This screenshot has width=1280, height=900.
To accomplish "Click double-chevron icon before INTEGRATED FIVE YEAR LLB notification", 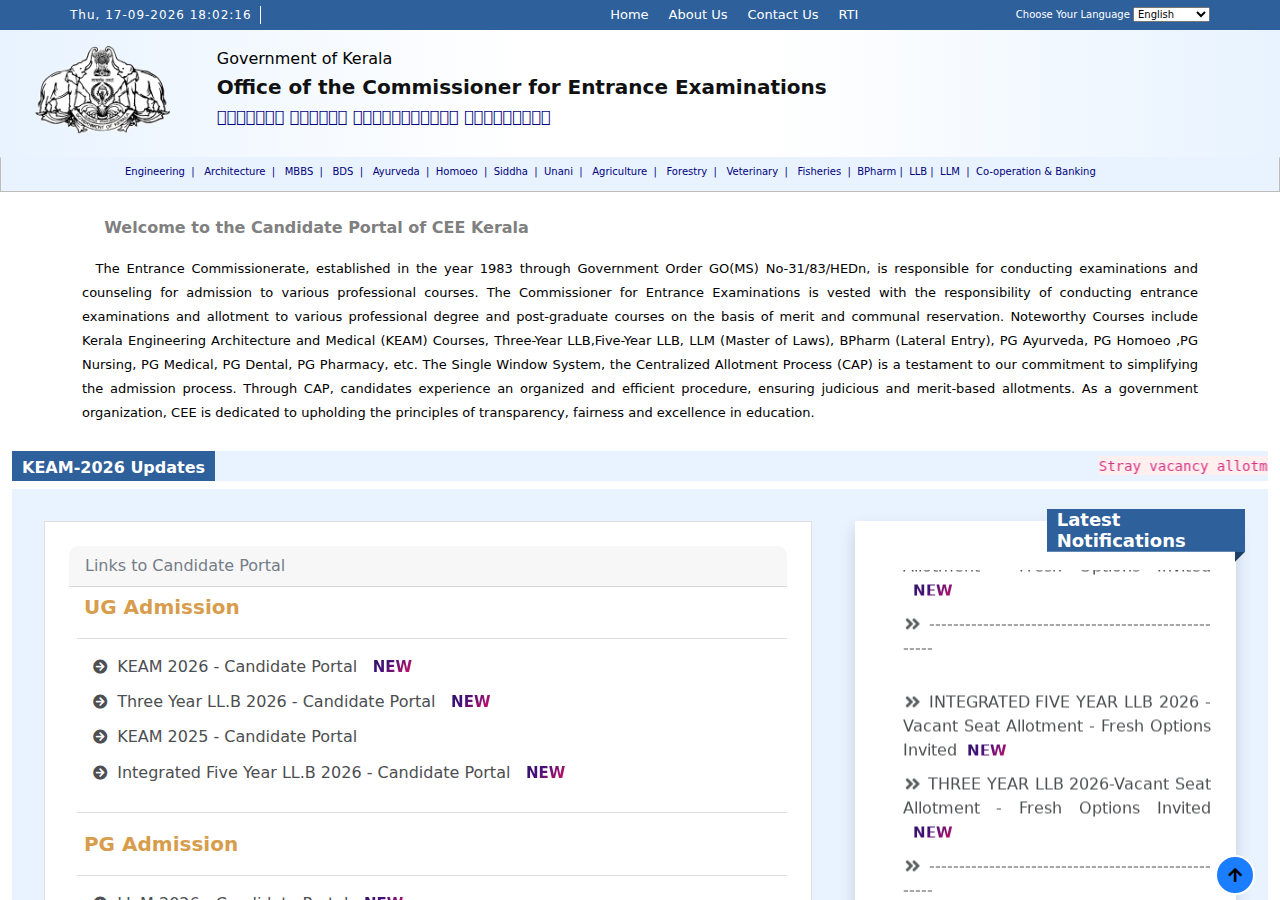I will [912, 702].
